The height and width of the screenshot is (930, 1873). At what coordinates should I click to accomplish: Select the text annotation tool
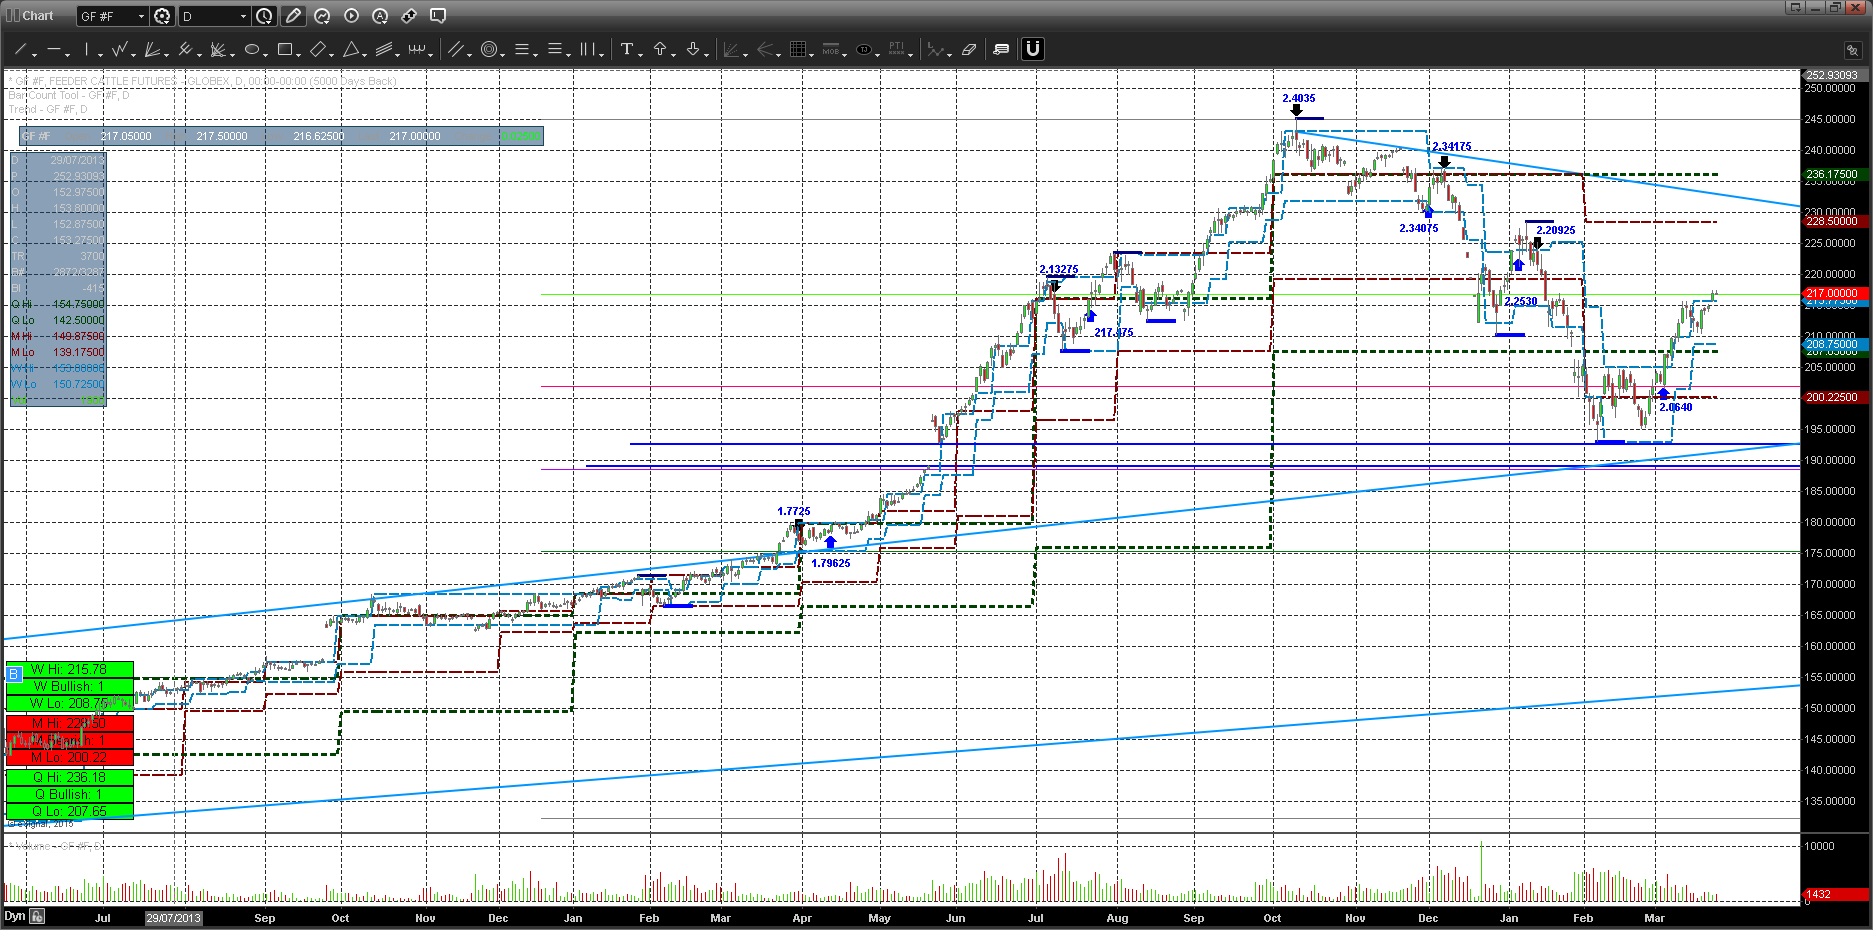pos(627,49)
